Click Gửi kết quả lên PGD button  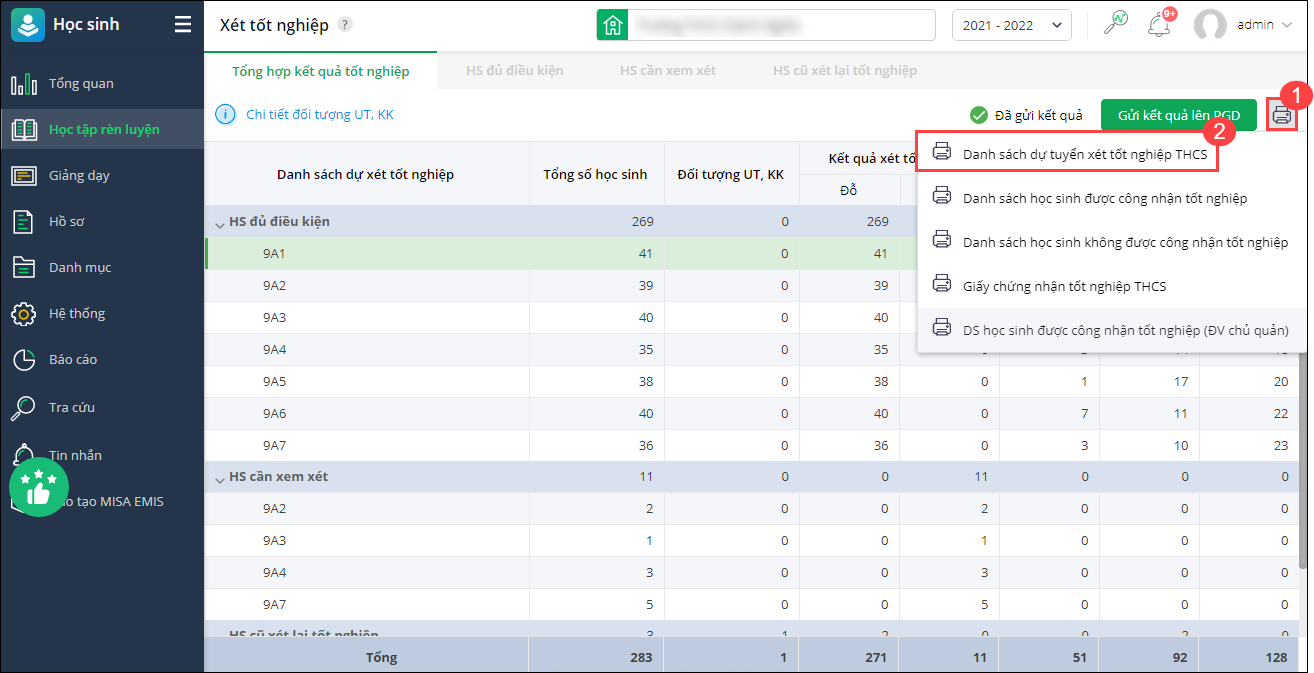1178,116
